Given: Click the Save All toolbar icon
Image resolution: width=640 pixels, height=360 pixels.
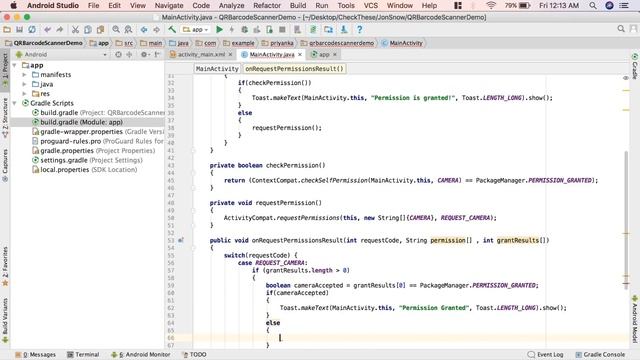Looking at the screenshot, I should click(19, 29).
